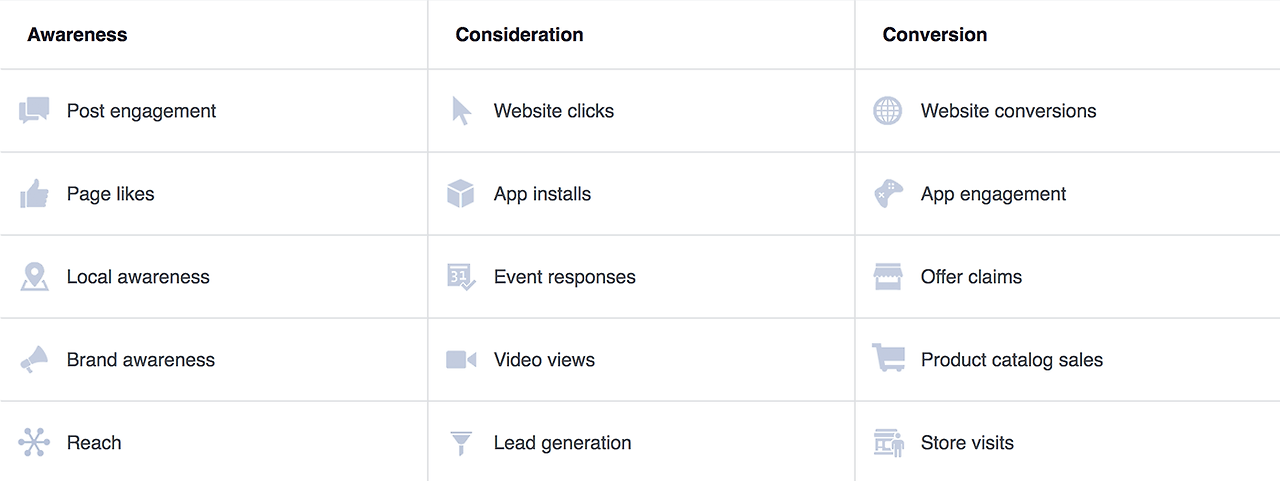Click the Post engagement speech bubbles icon
Image resolution: width=1280 pixels, height=481 pixels.
coord(34,111)
